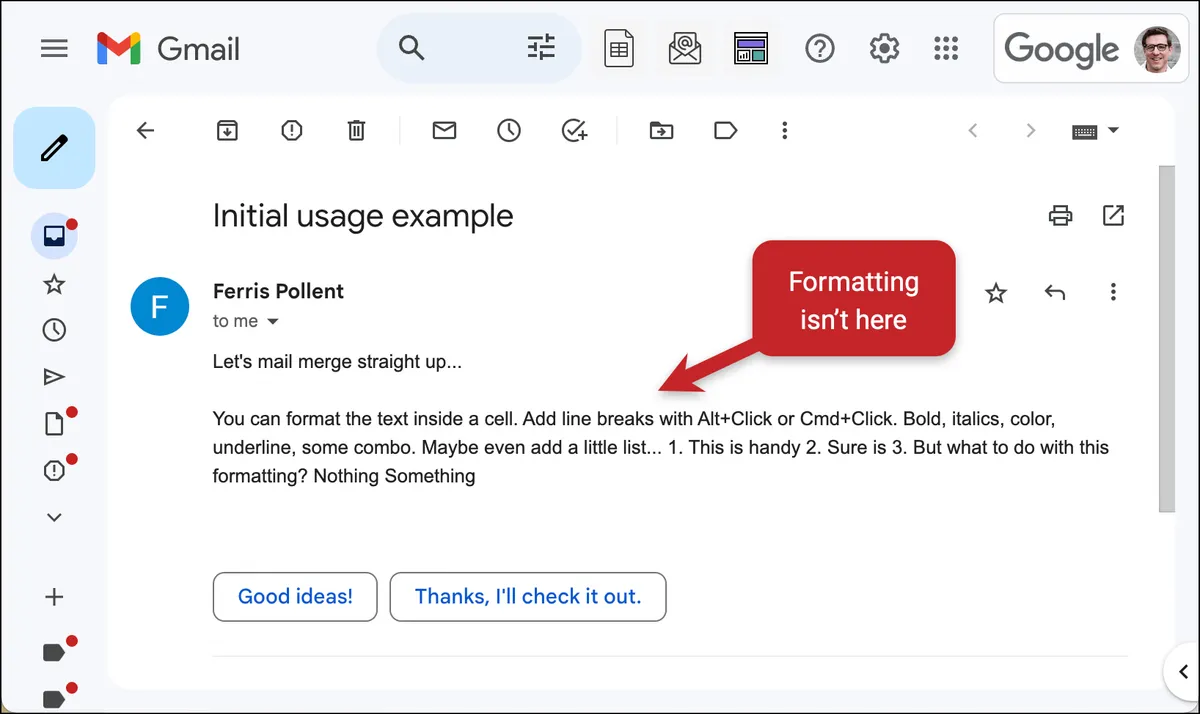Apply a label to the email

coord(725,130)
